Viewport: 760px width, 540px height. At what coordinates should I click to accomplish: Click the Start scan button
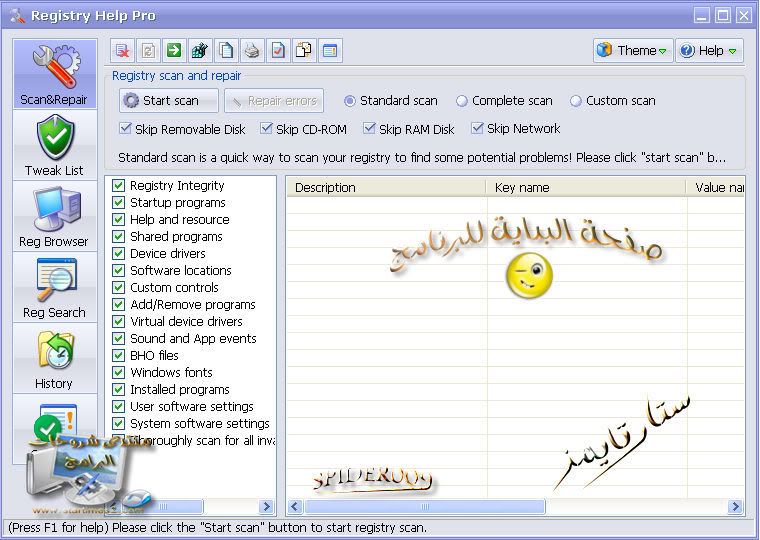click(169, 100)
